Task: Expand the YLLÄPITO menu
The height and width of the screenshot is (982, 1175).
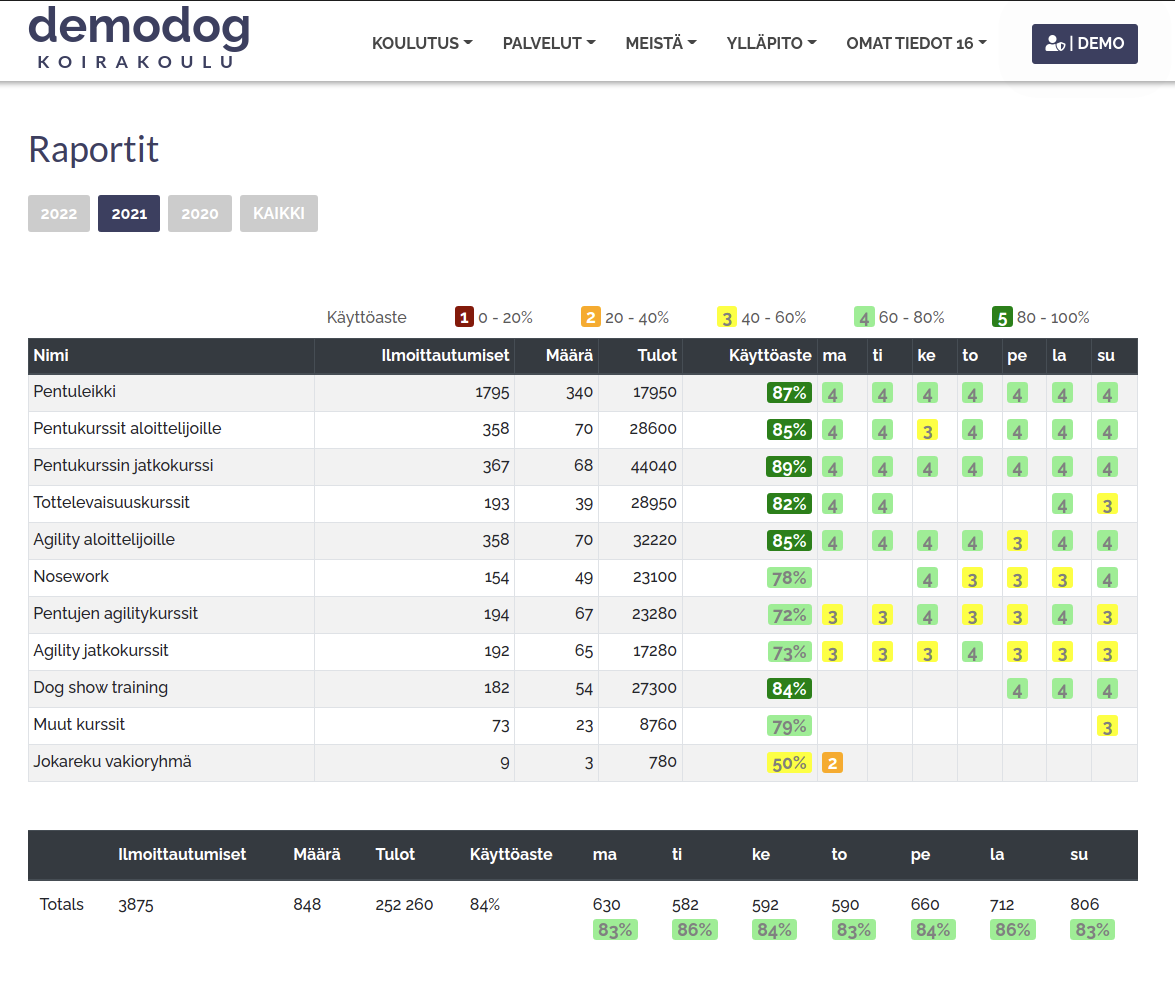Action: [771, 43]
